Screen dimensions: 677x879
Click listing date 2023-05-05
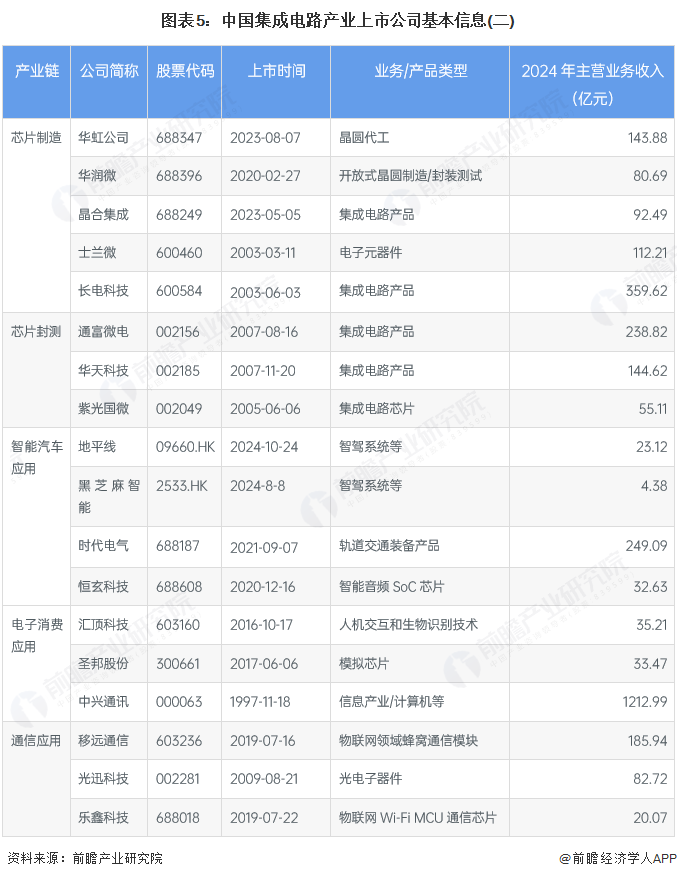coord(265,215)
